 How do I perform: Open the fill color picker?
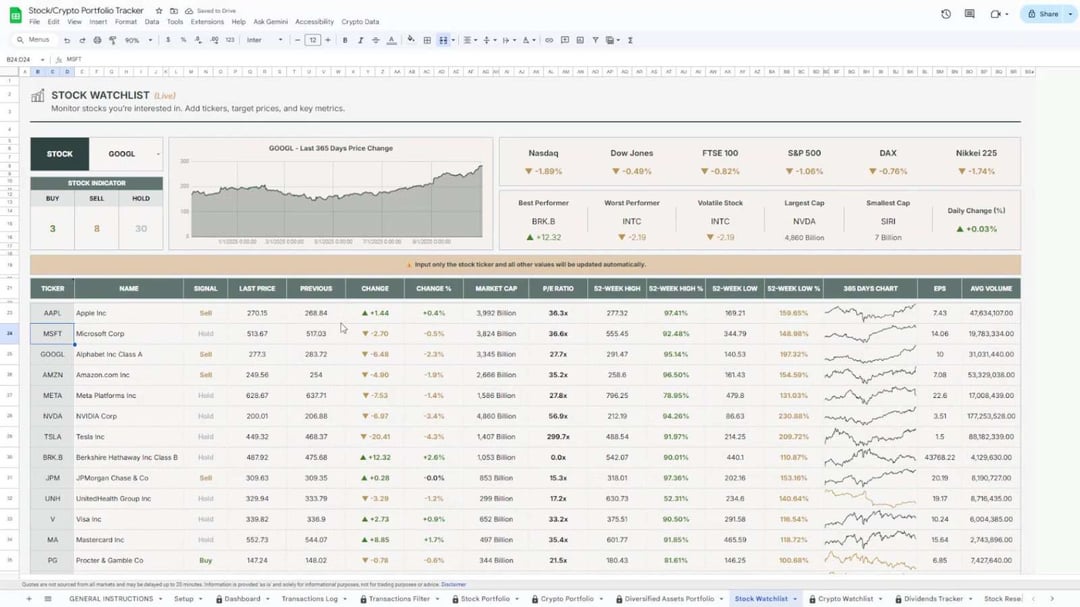pyautogui.click(x=411, y=40)
